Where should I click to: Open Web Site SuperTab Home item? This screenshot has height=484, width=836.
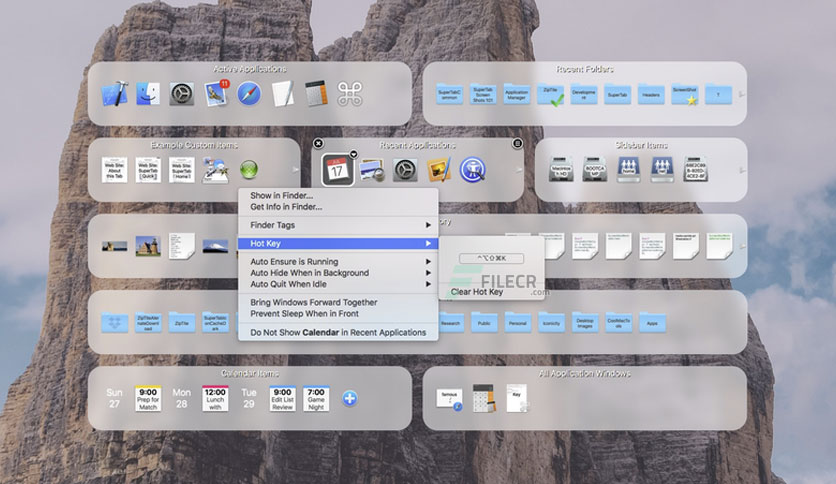coord(181,170)
